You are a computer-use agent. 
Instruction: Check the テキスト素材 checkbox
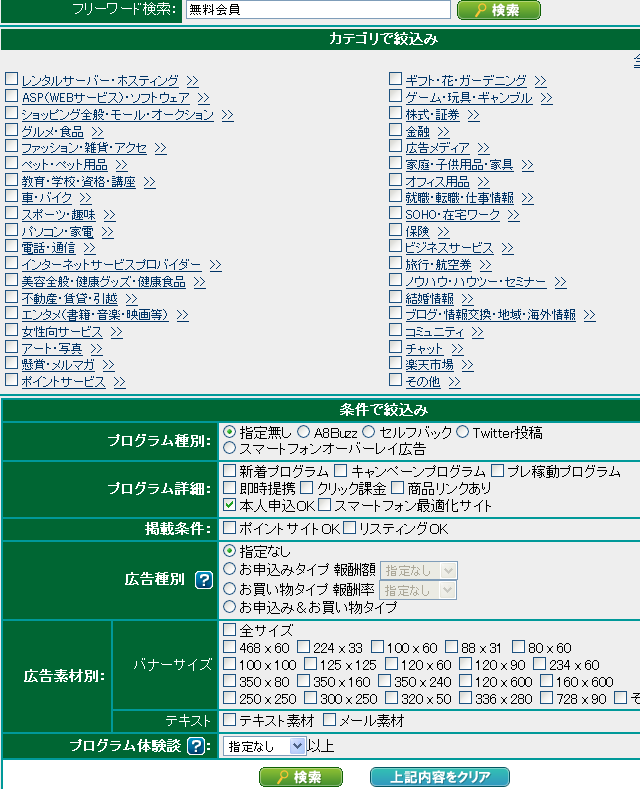[x=229, y=720]
